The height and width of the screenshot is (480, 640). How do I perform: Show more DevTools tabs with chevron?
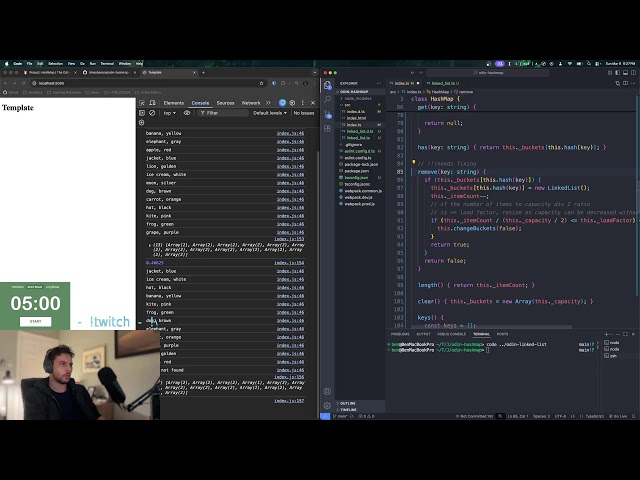(x=268, y=103)
